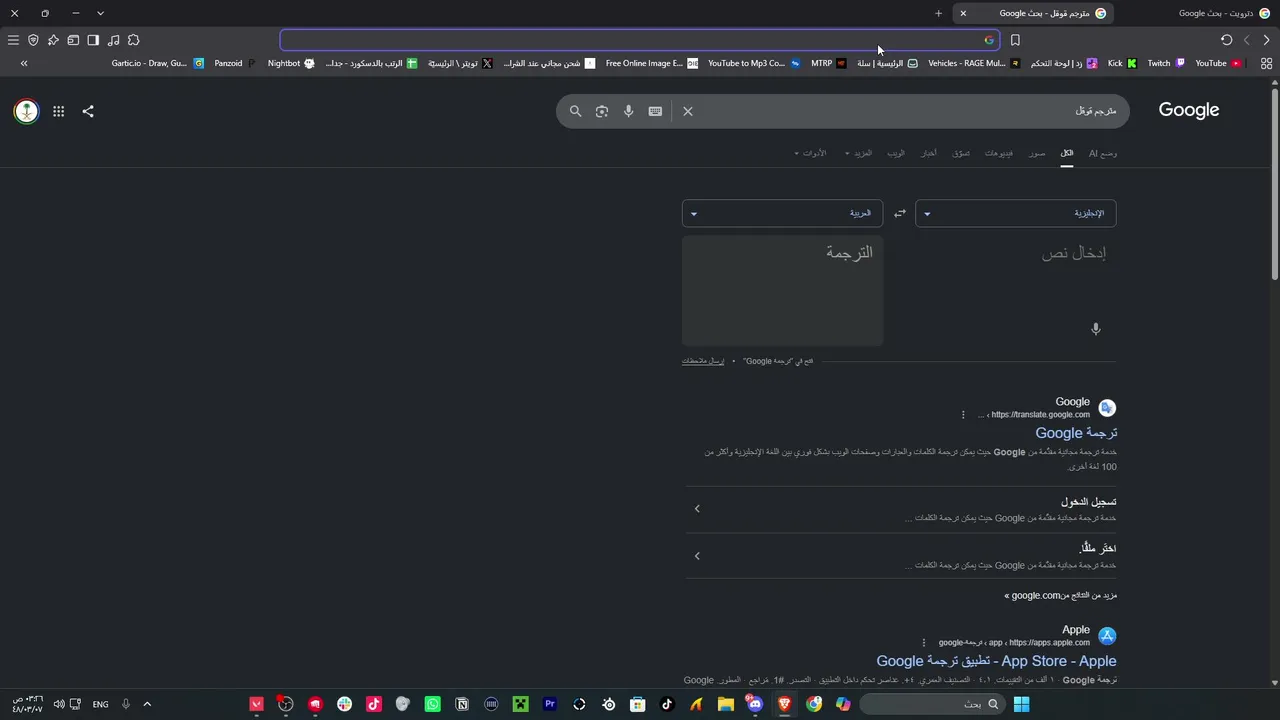Open the YouTube to Mp3 Converter bookmark

pyautogui.click(x=754, y=63)
